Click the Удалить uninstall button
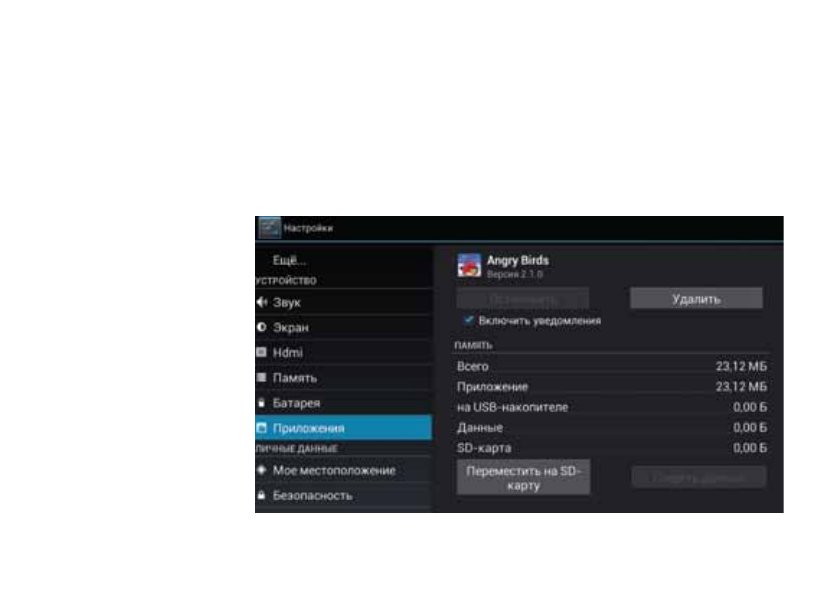The height and width of the screenshot is (595, 839). click(696, 299)
